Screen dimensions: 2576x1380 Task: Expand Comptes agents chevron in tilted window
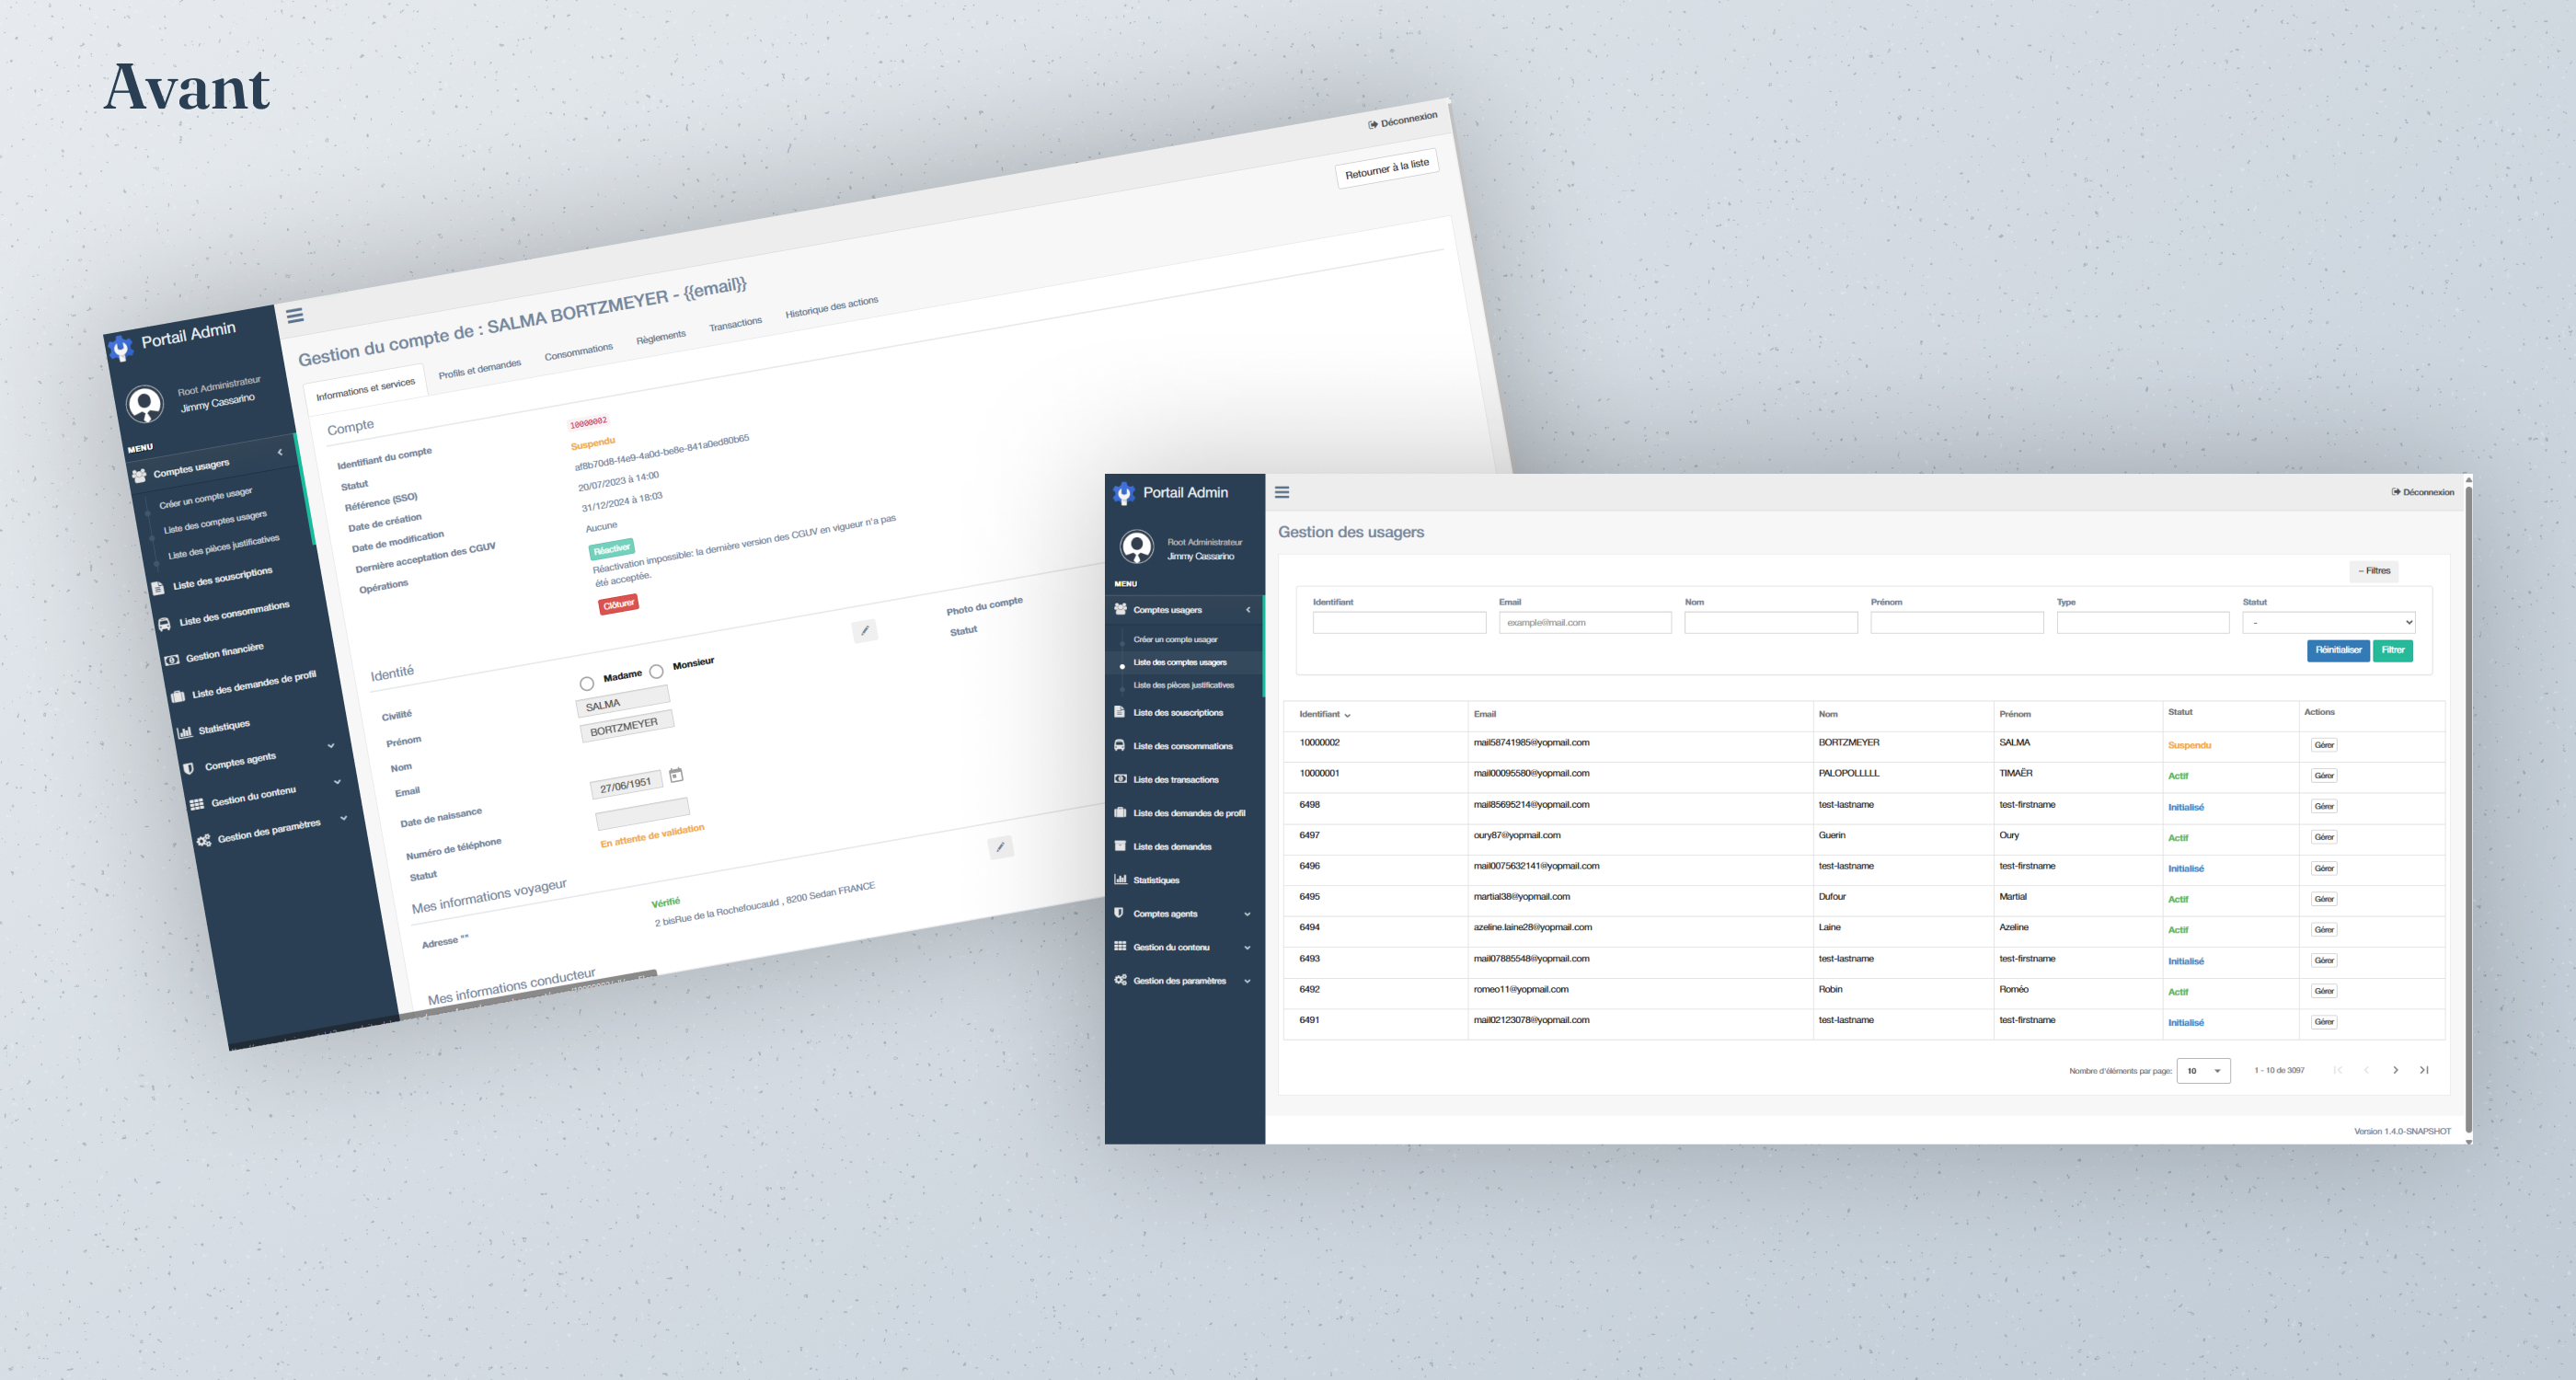click(x=331, y=745)
